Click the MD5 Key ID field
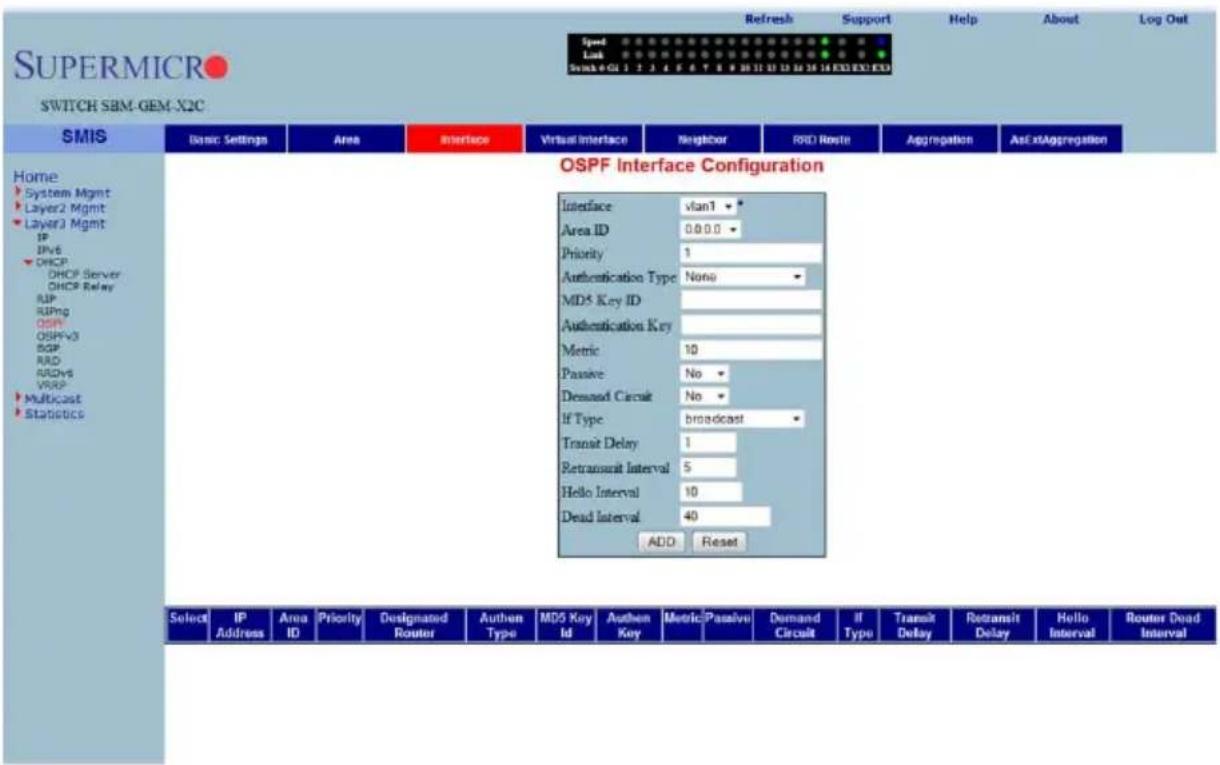The image size is (1220, 765). (x=751, y=300)
